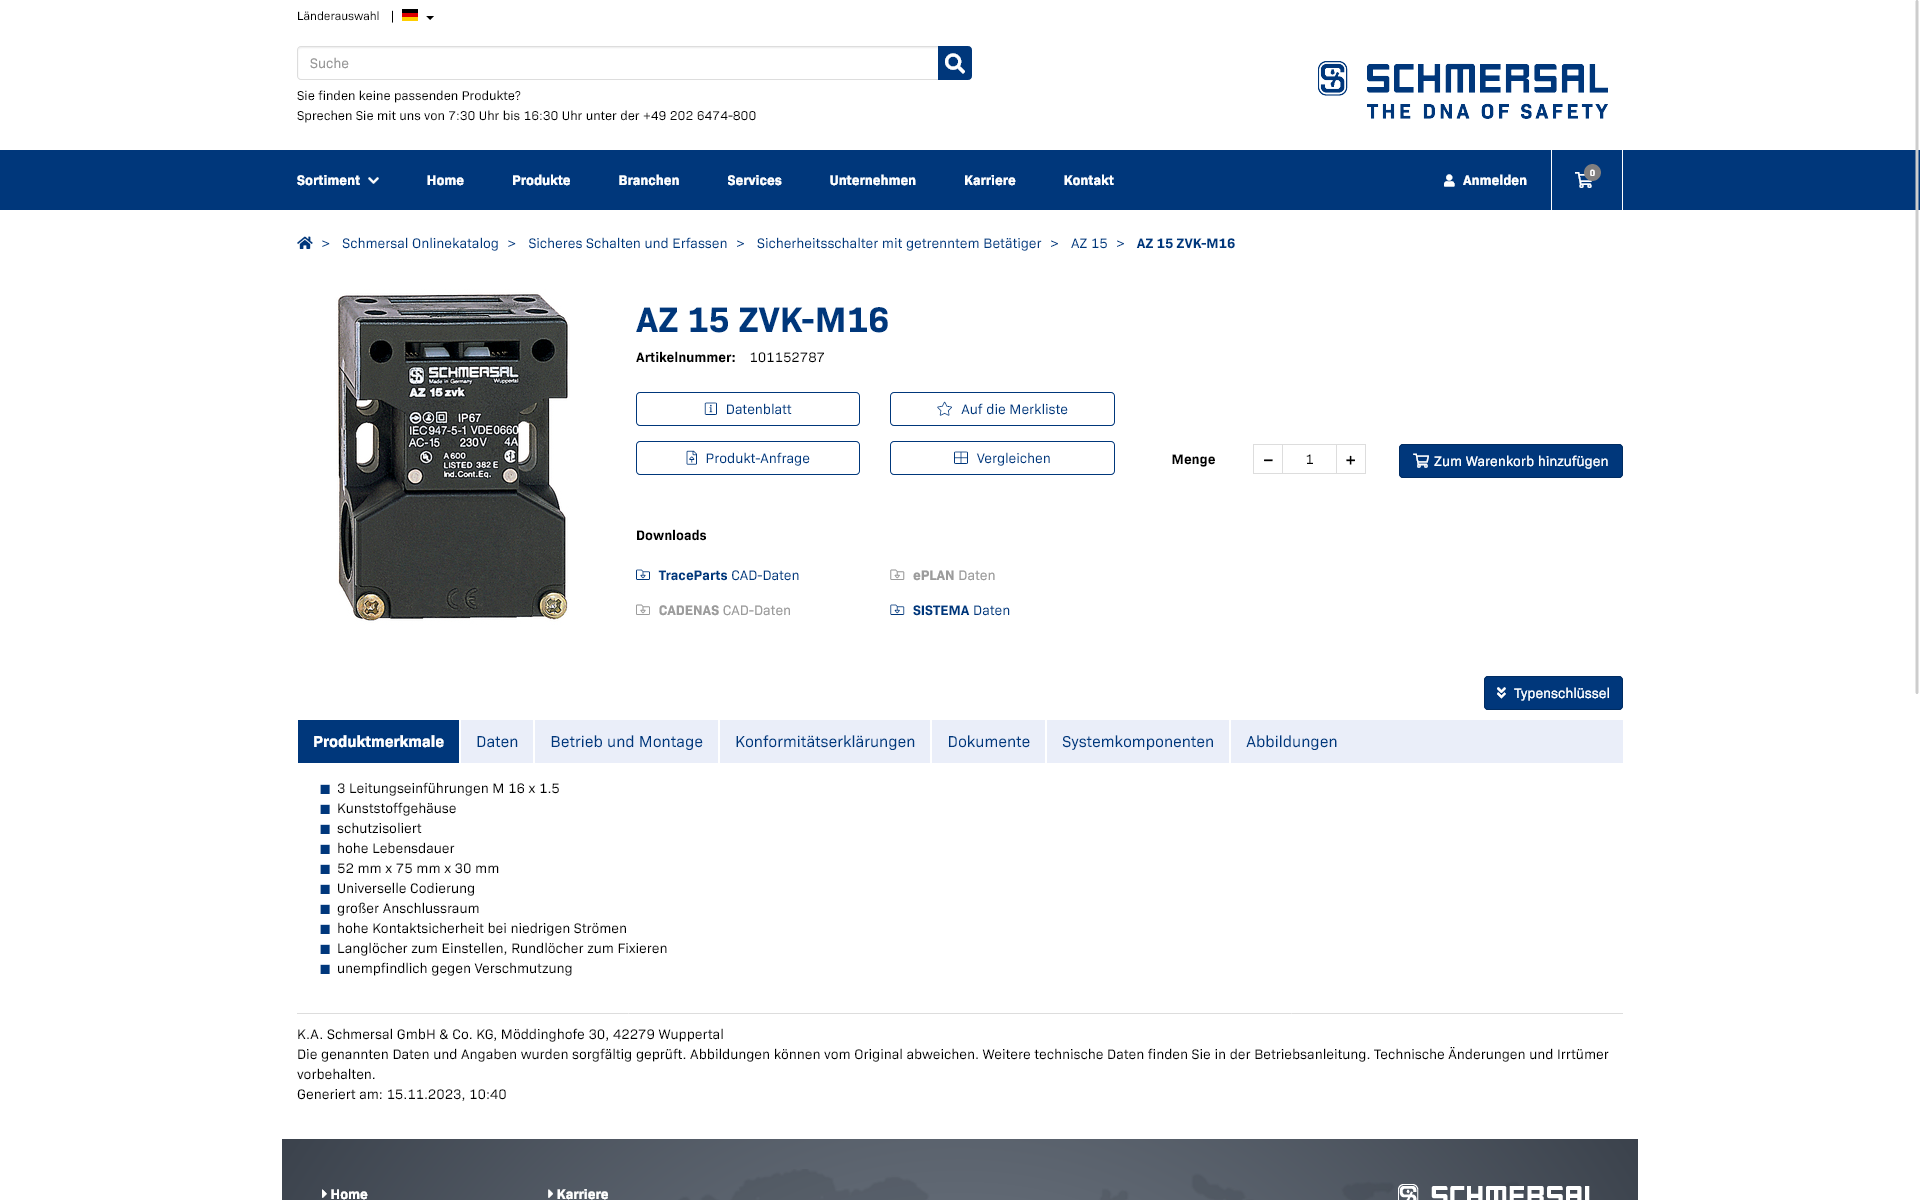
Task: Click the article number 101152787
Action: pyautogui.click(x=787, y=357)
